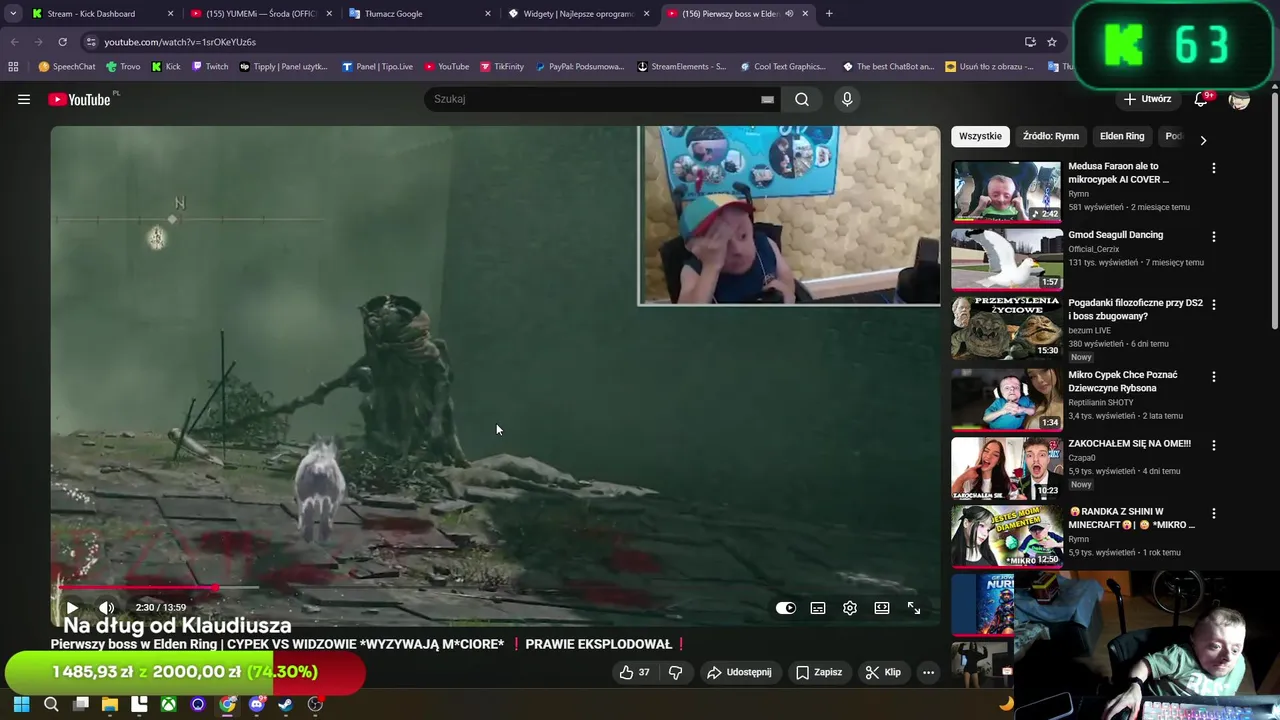
Task: Play the video
Action: pos(72,607)
